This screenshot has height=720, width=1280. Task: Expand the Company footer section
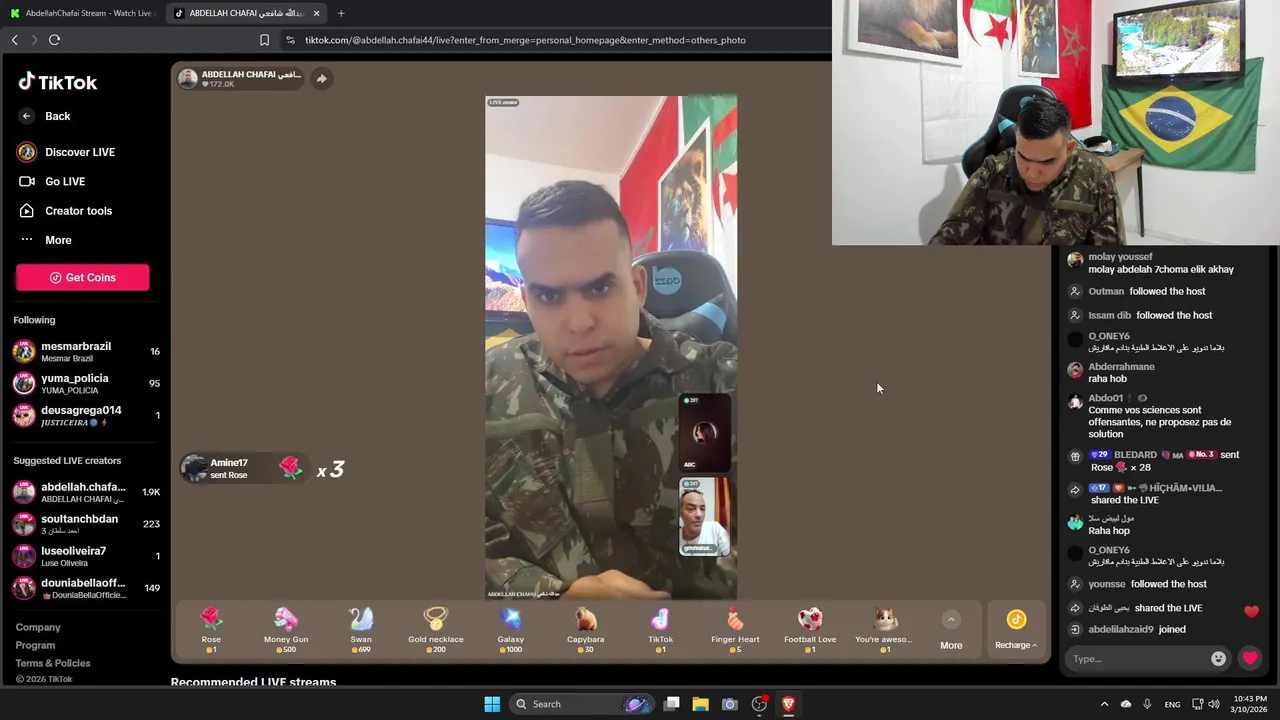tap(38, 627)
